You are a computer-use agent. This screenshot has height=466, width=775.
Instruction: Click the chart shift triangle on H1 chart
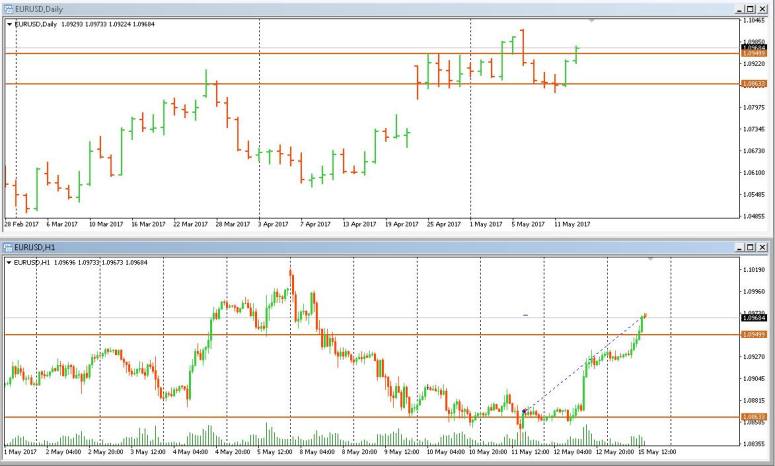(x=651, y=258)
